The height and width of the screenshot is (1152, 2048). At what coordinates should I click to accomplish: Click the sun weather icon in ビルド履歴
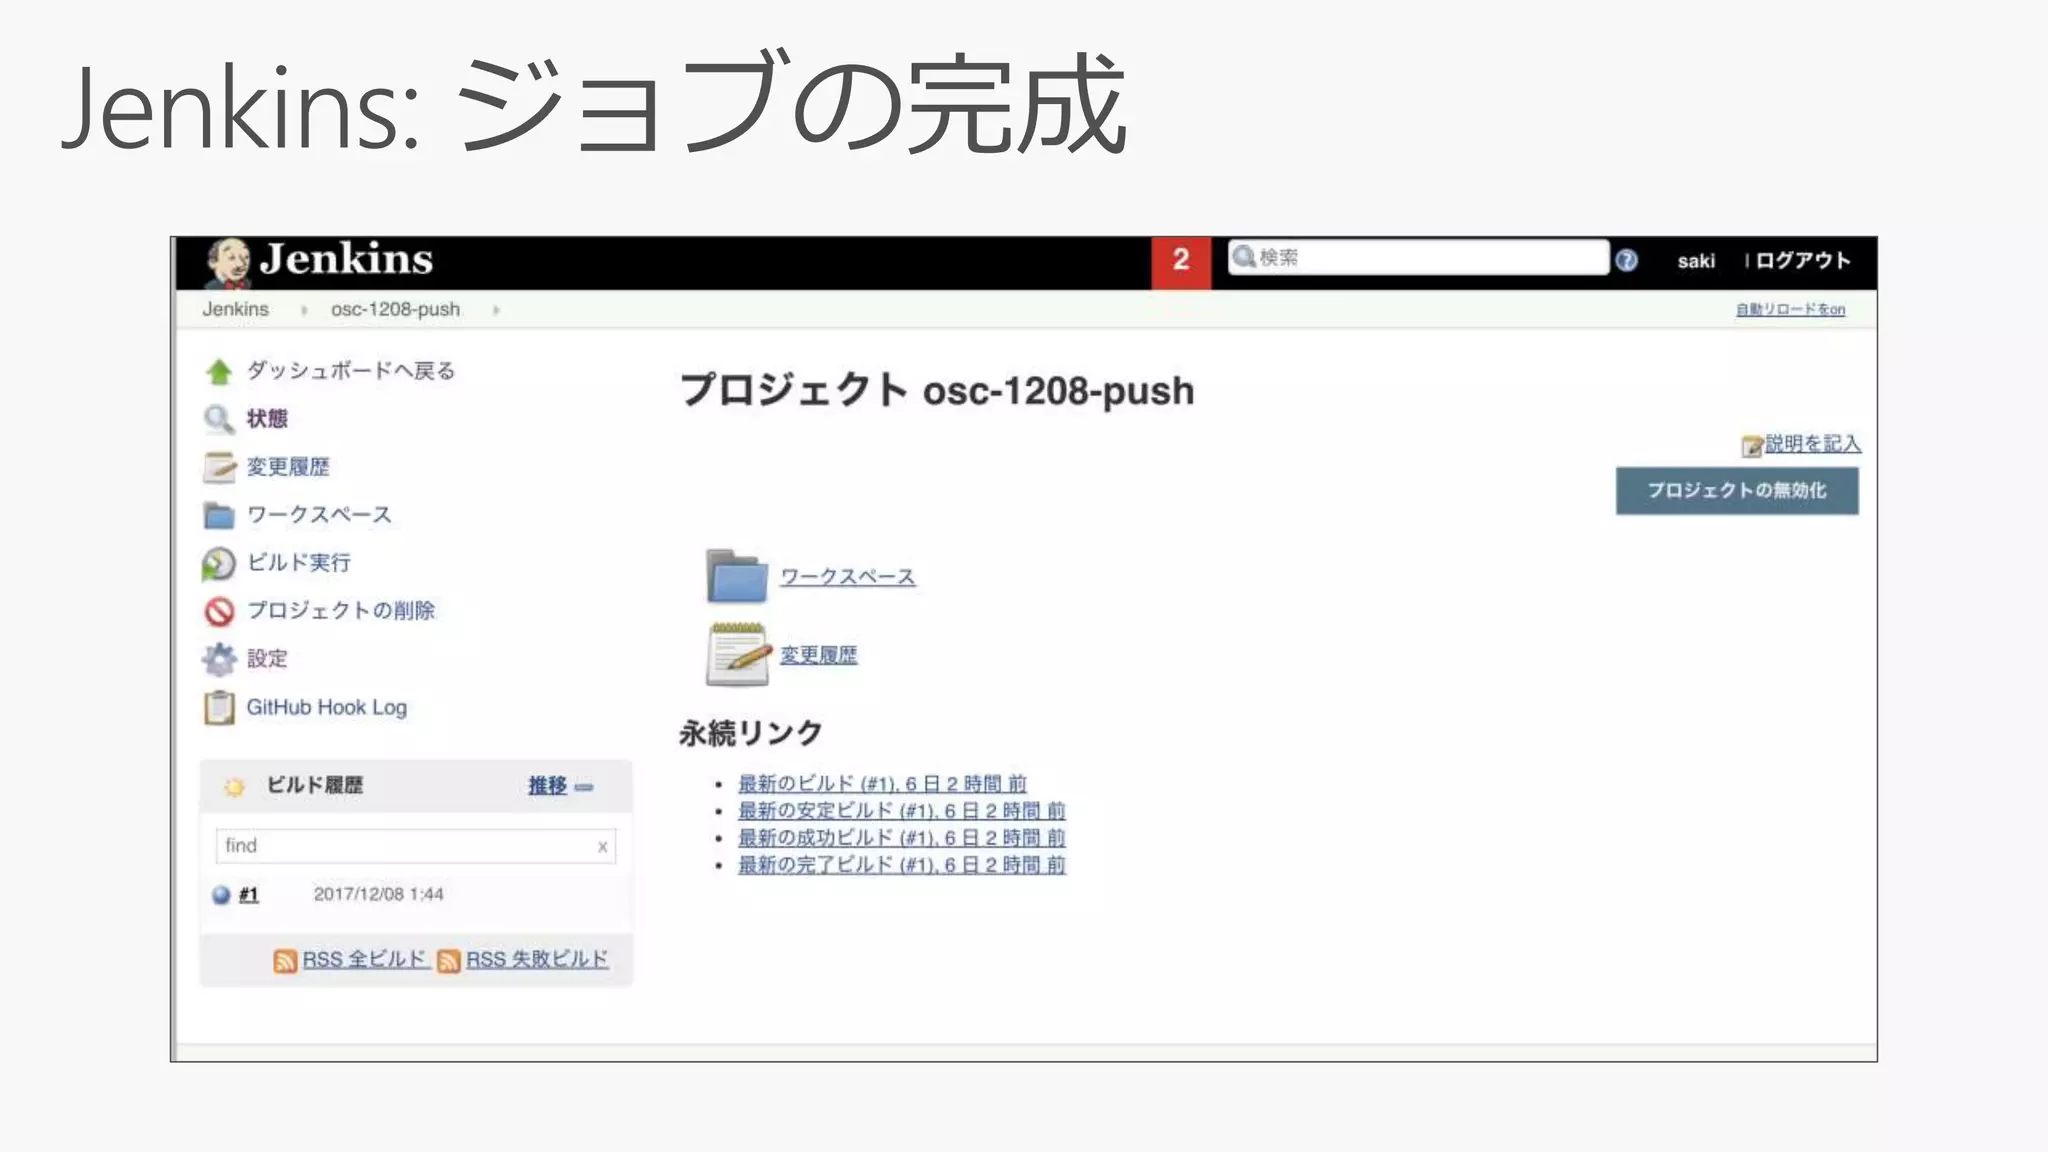234,787
